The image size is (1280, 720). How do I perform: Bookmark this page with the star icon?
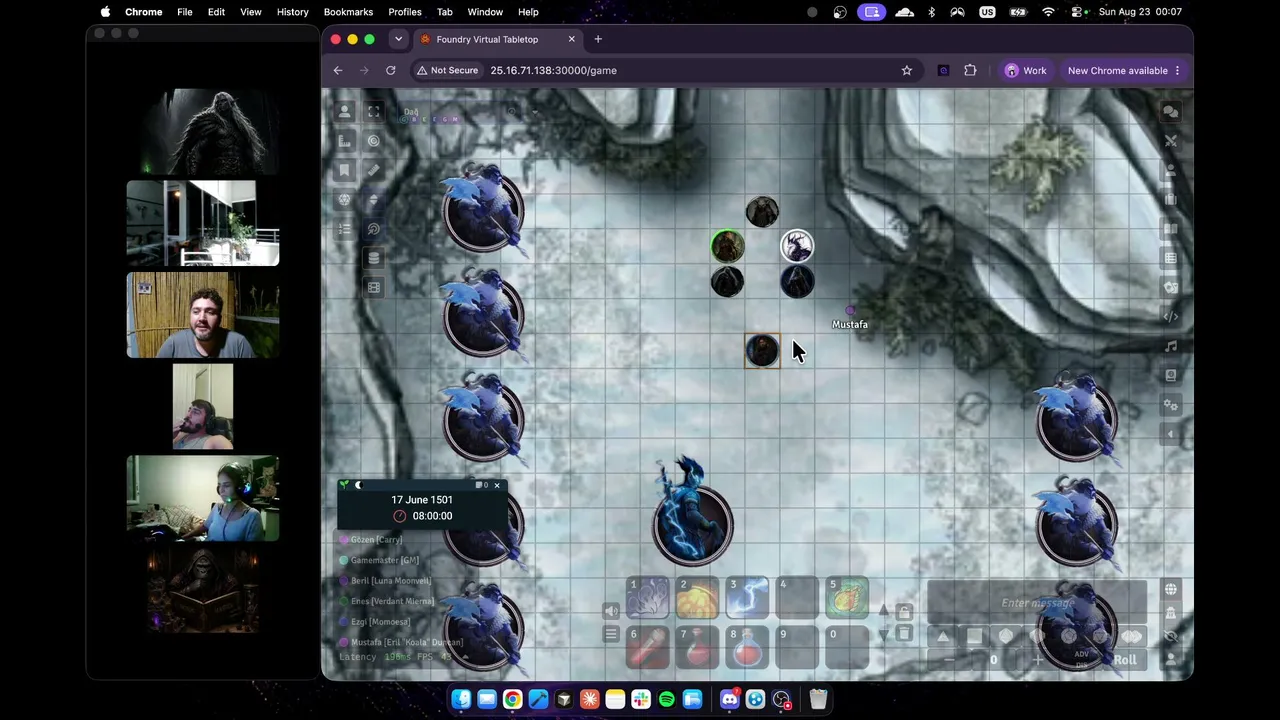click(x=907, y=71)
